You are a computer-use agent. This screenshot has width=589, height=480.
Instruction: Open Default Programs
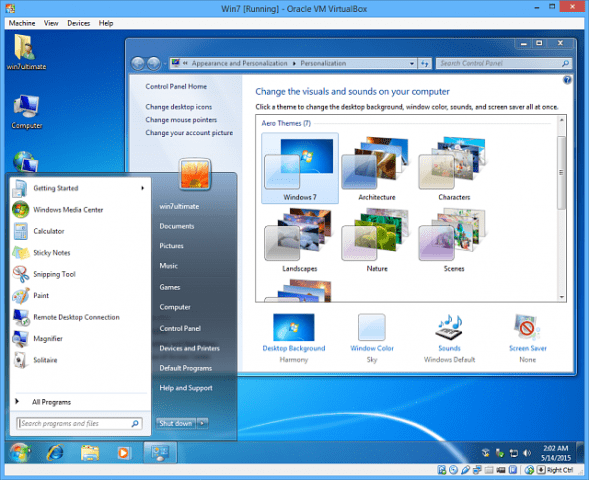(186, 368)
